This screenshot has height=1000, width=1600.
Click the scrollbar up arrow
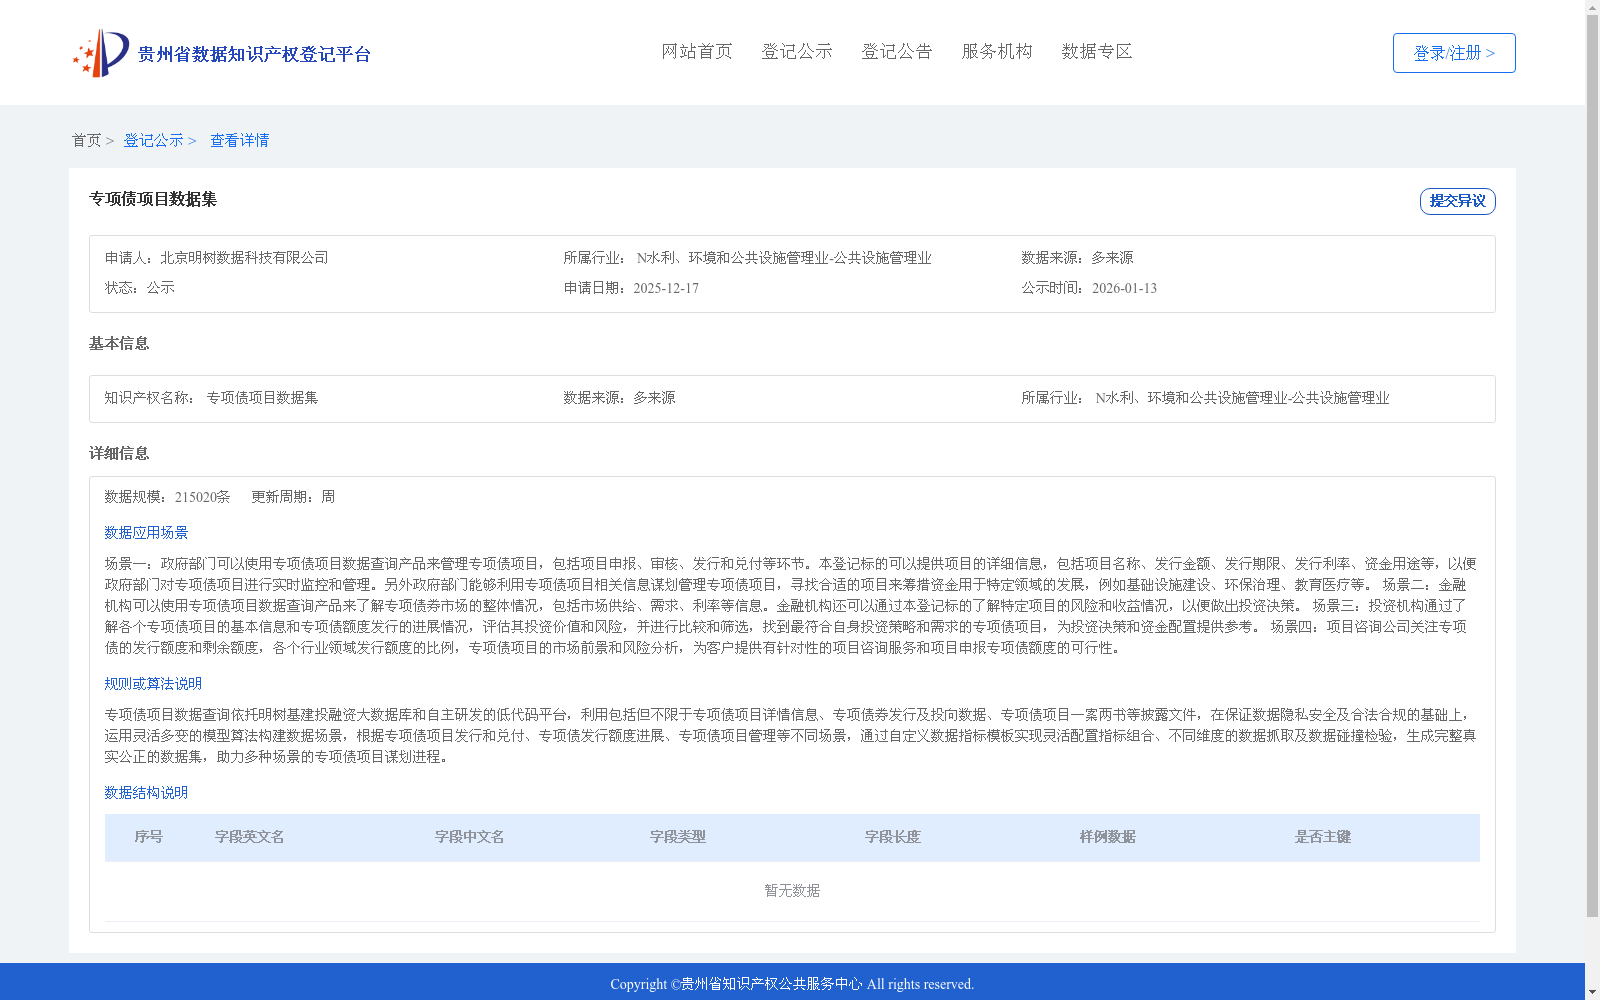tap(1593, 7)
